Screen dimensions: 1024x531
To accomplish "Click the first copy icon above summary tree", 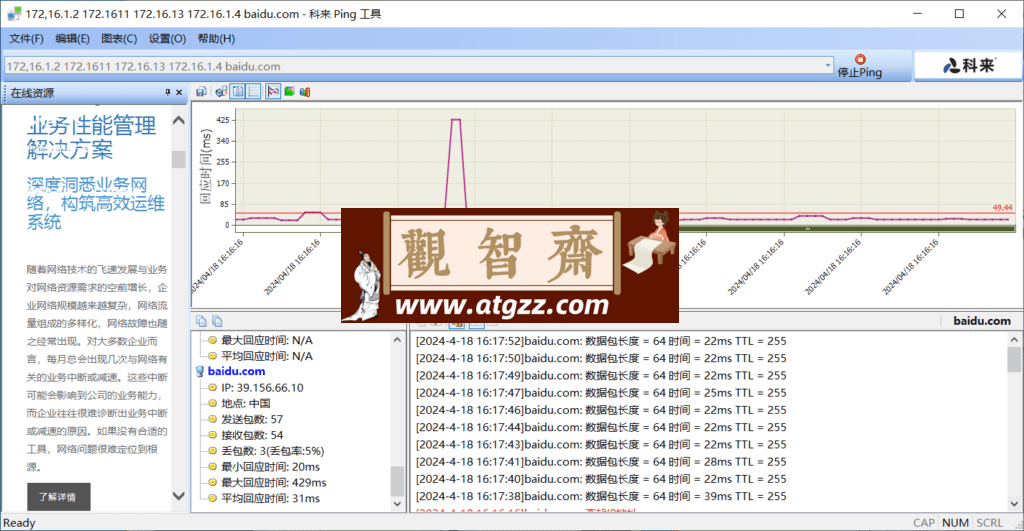I will 201,321.
